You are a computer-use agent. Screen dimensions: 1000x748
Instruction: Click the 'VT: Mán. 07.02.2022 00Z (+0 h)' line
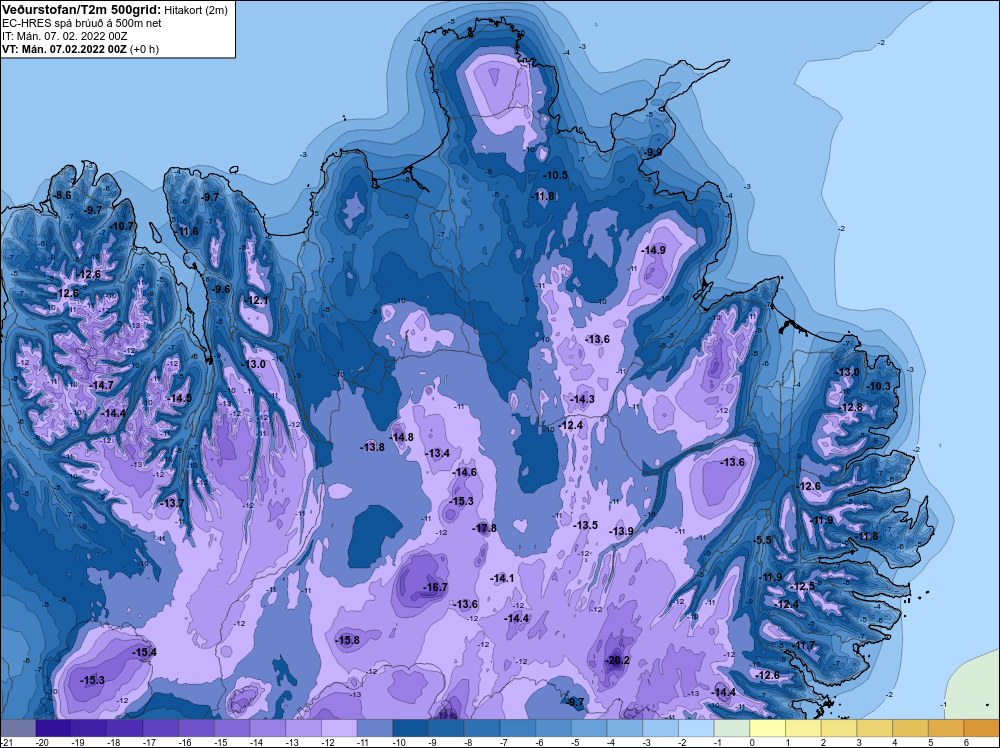coord(80,49)
